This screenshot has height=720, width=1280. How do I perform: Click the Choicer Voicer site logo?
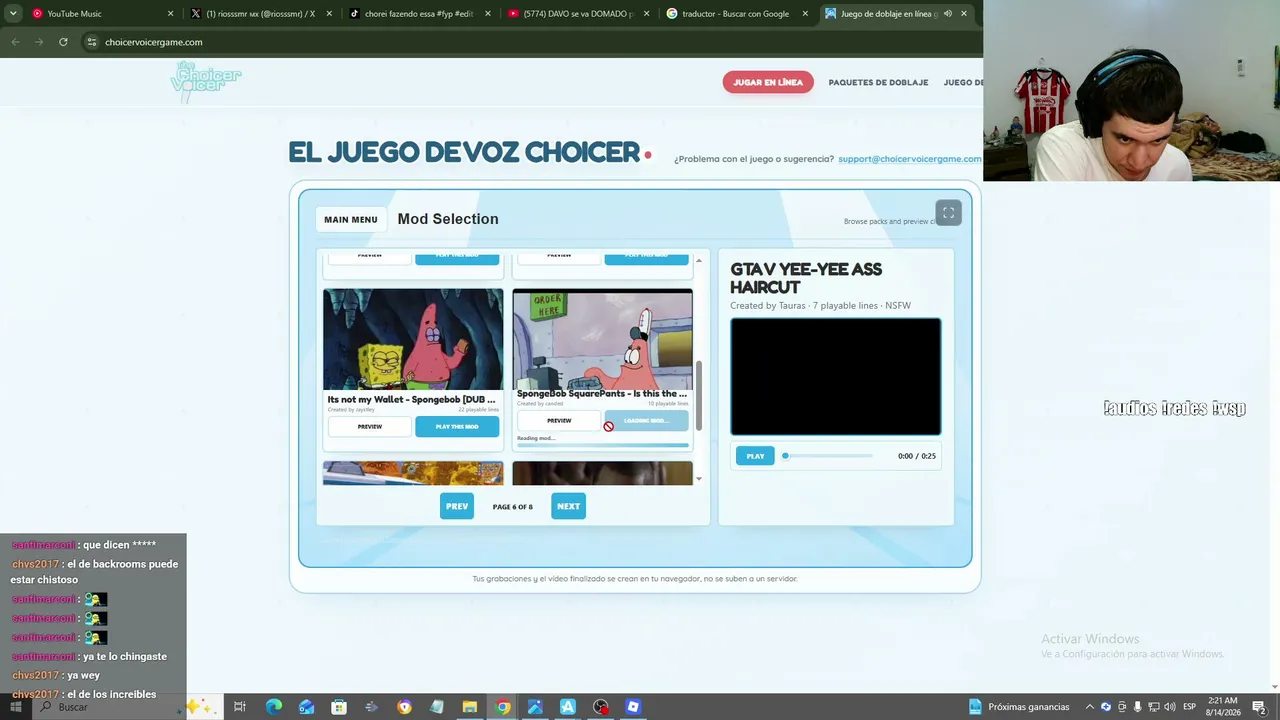(206, 83)
